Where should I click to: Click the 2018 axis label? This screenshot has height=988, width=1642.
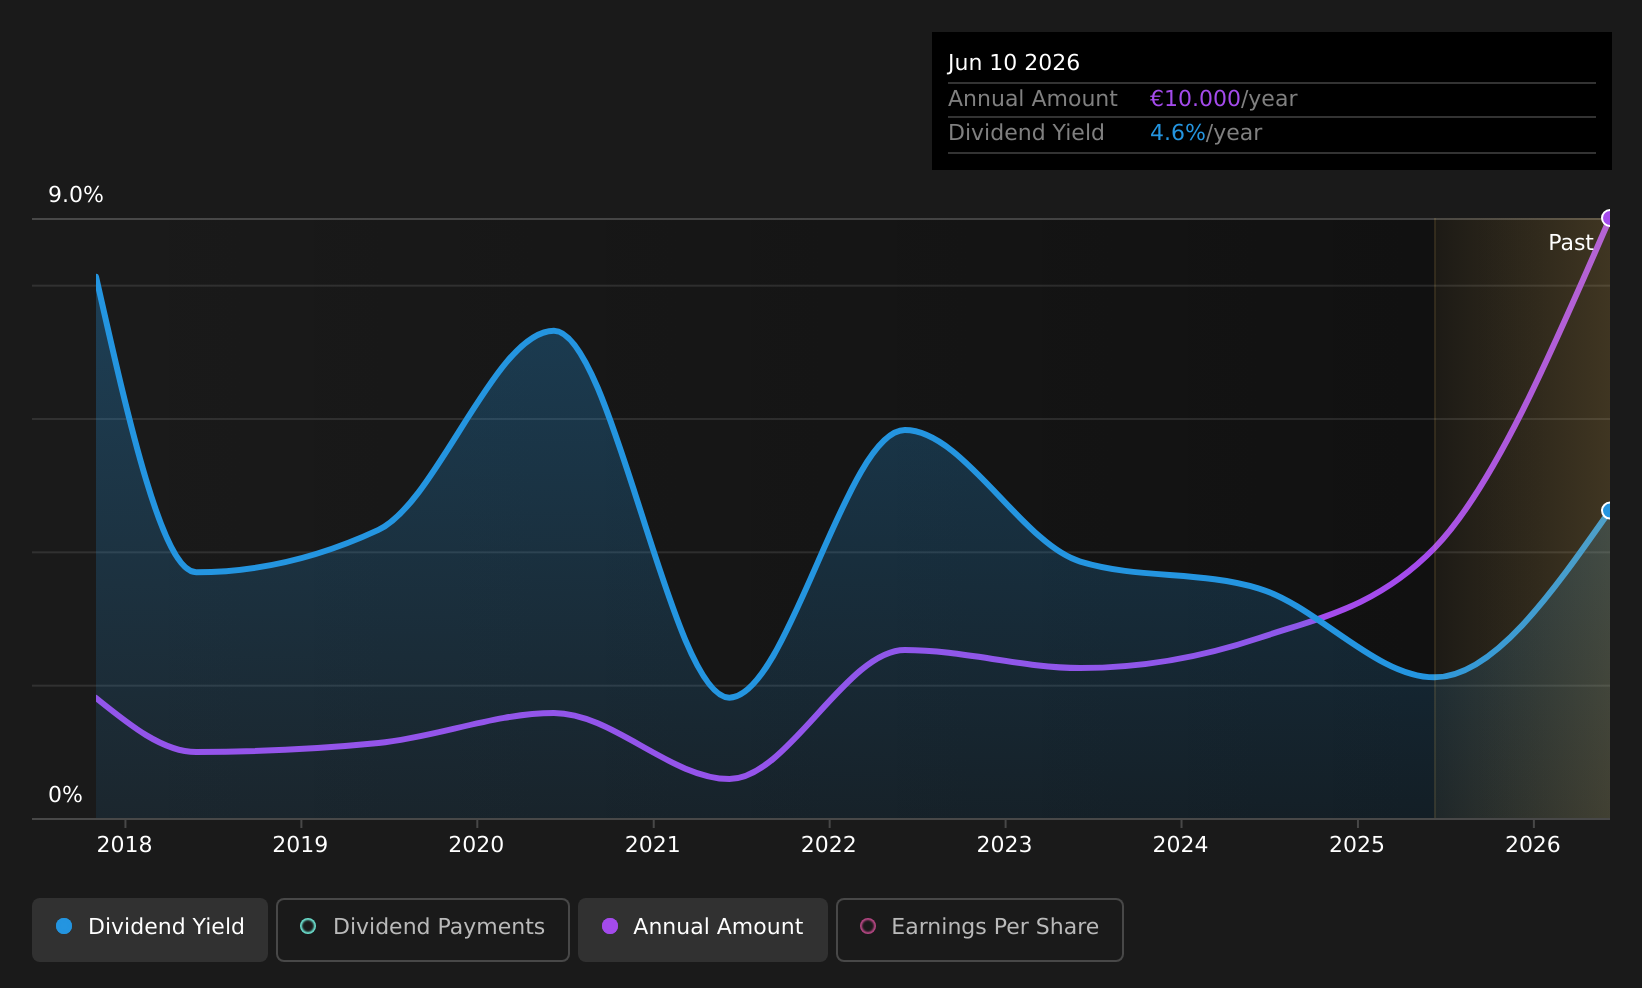click(125, 845)
